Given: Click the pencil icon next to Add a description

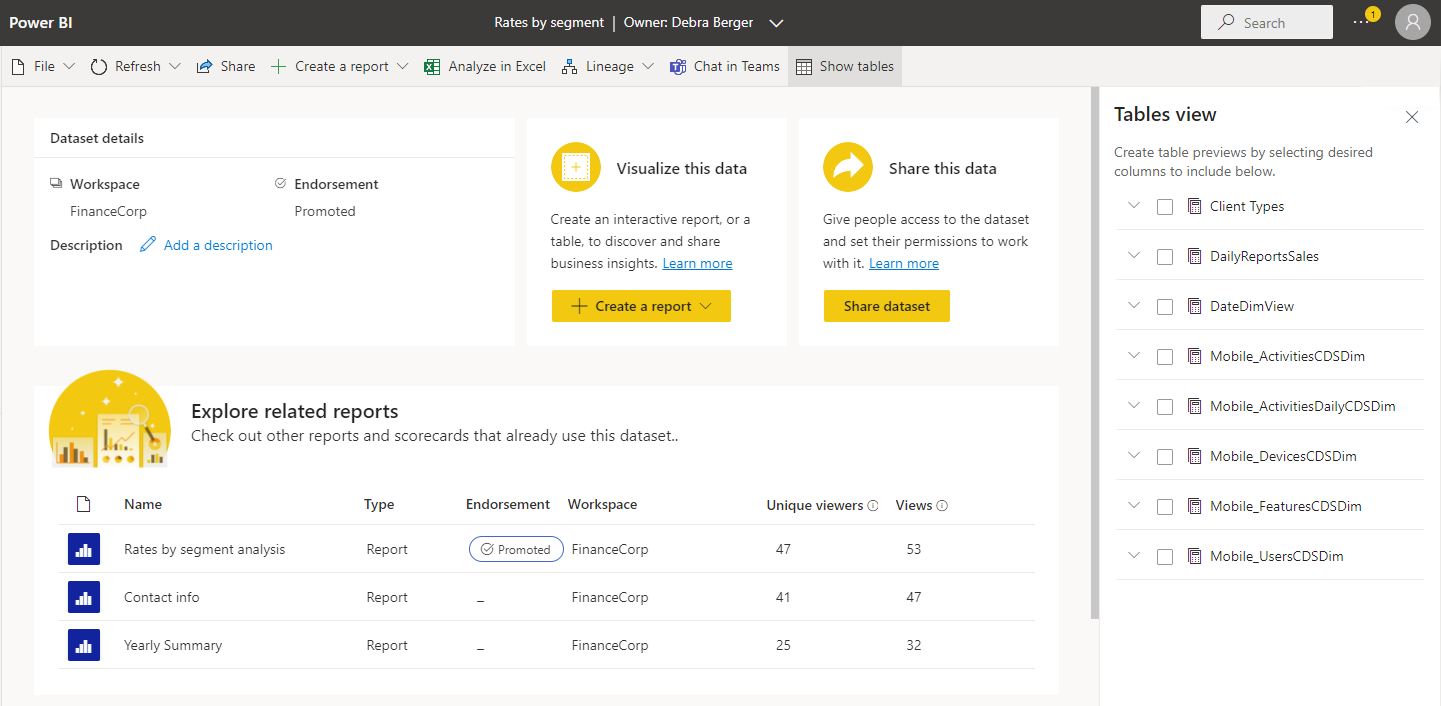Looking at the screenshot, I should 148,245.
